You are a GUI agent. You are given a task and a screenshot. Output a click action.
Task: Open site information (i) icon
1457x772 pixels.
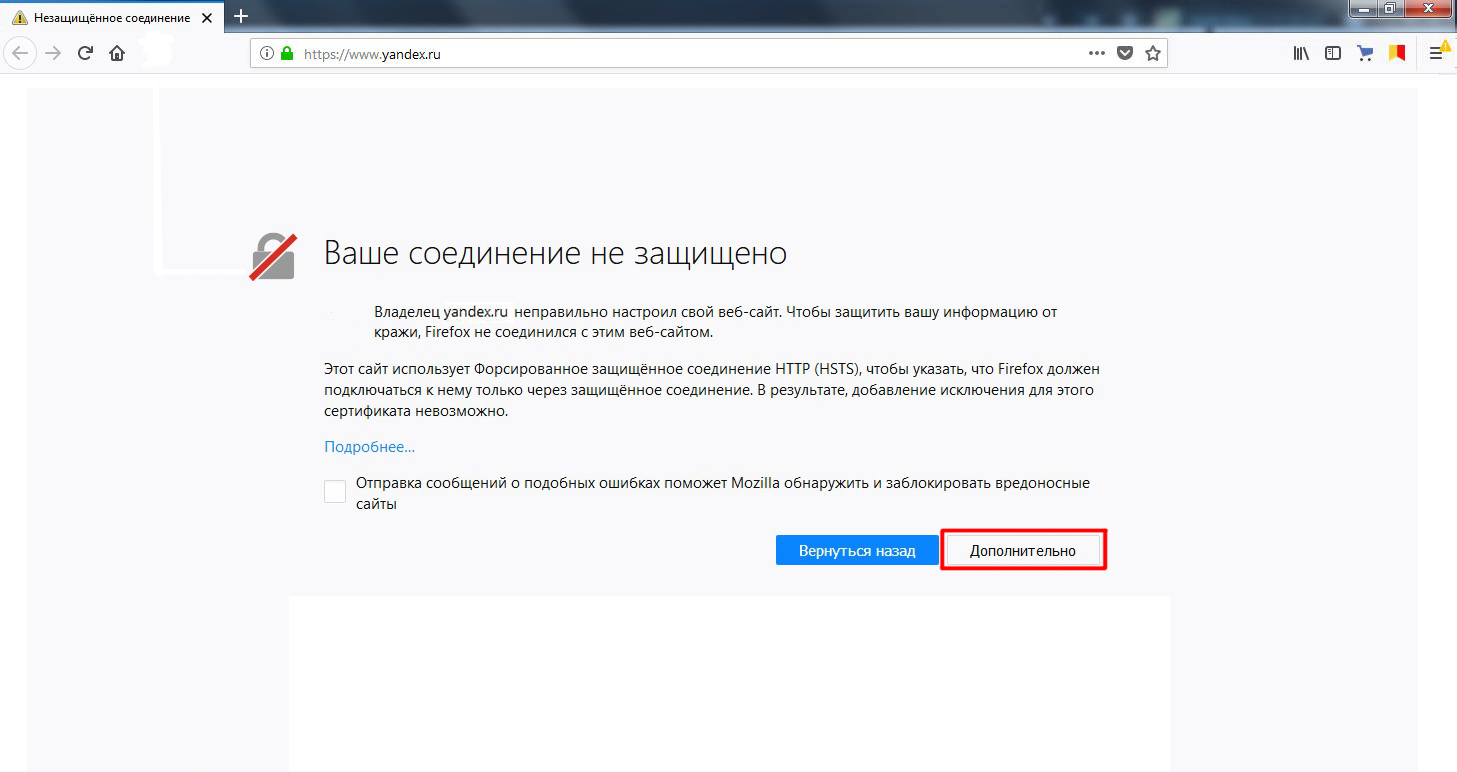click(267, 54)
